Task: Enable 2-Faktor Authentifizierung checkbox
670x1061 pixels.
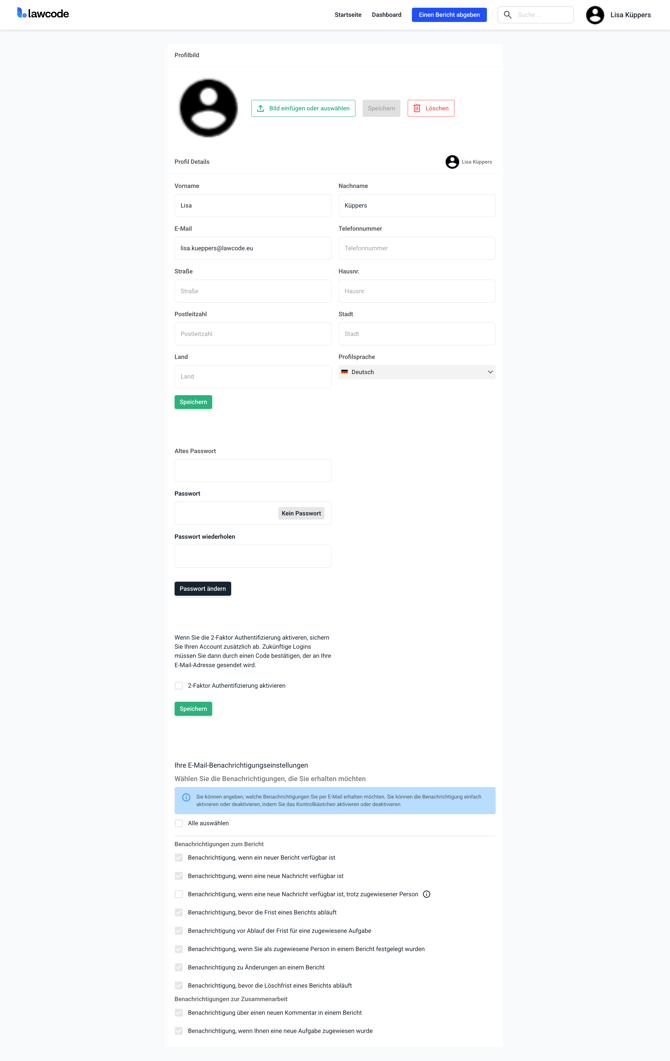Action: click(179, 686)
